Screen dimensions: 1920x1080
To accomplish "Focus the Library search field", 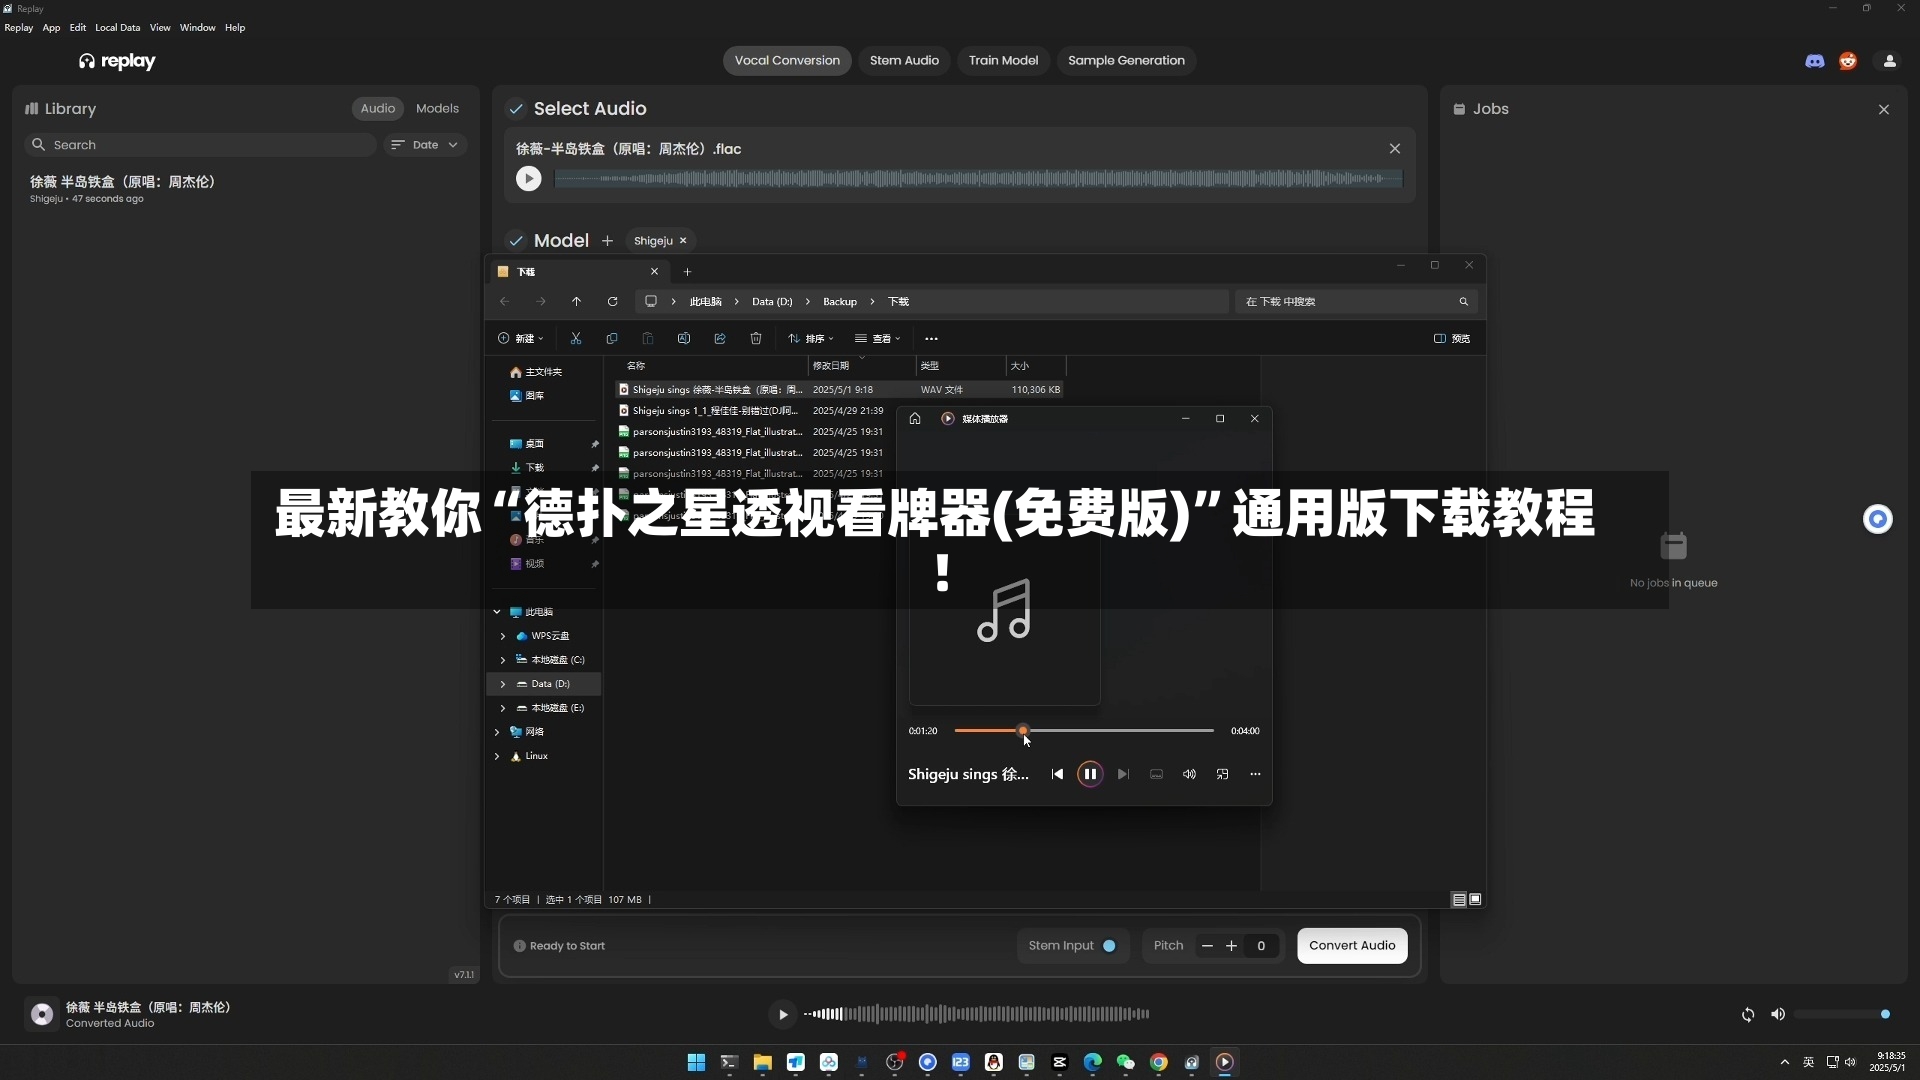I will click(x=200, y=145).
